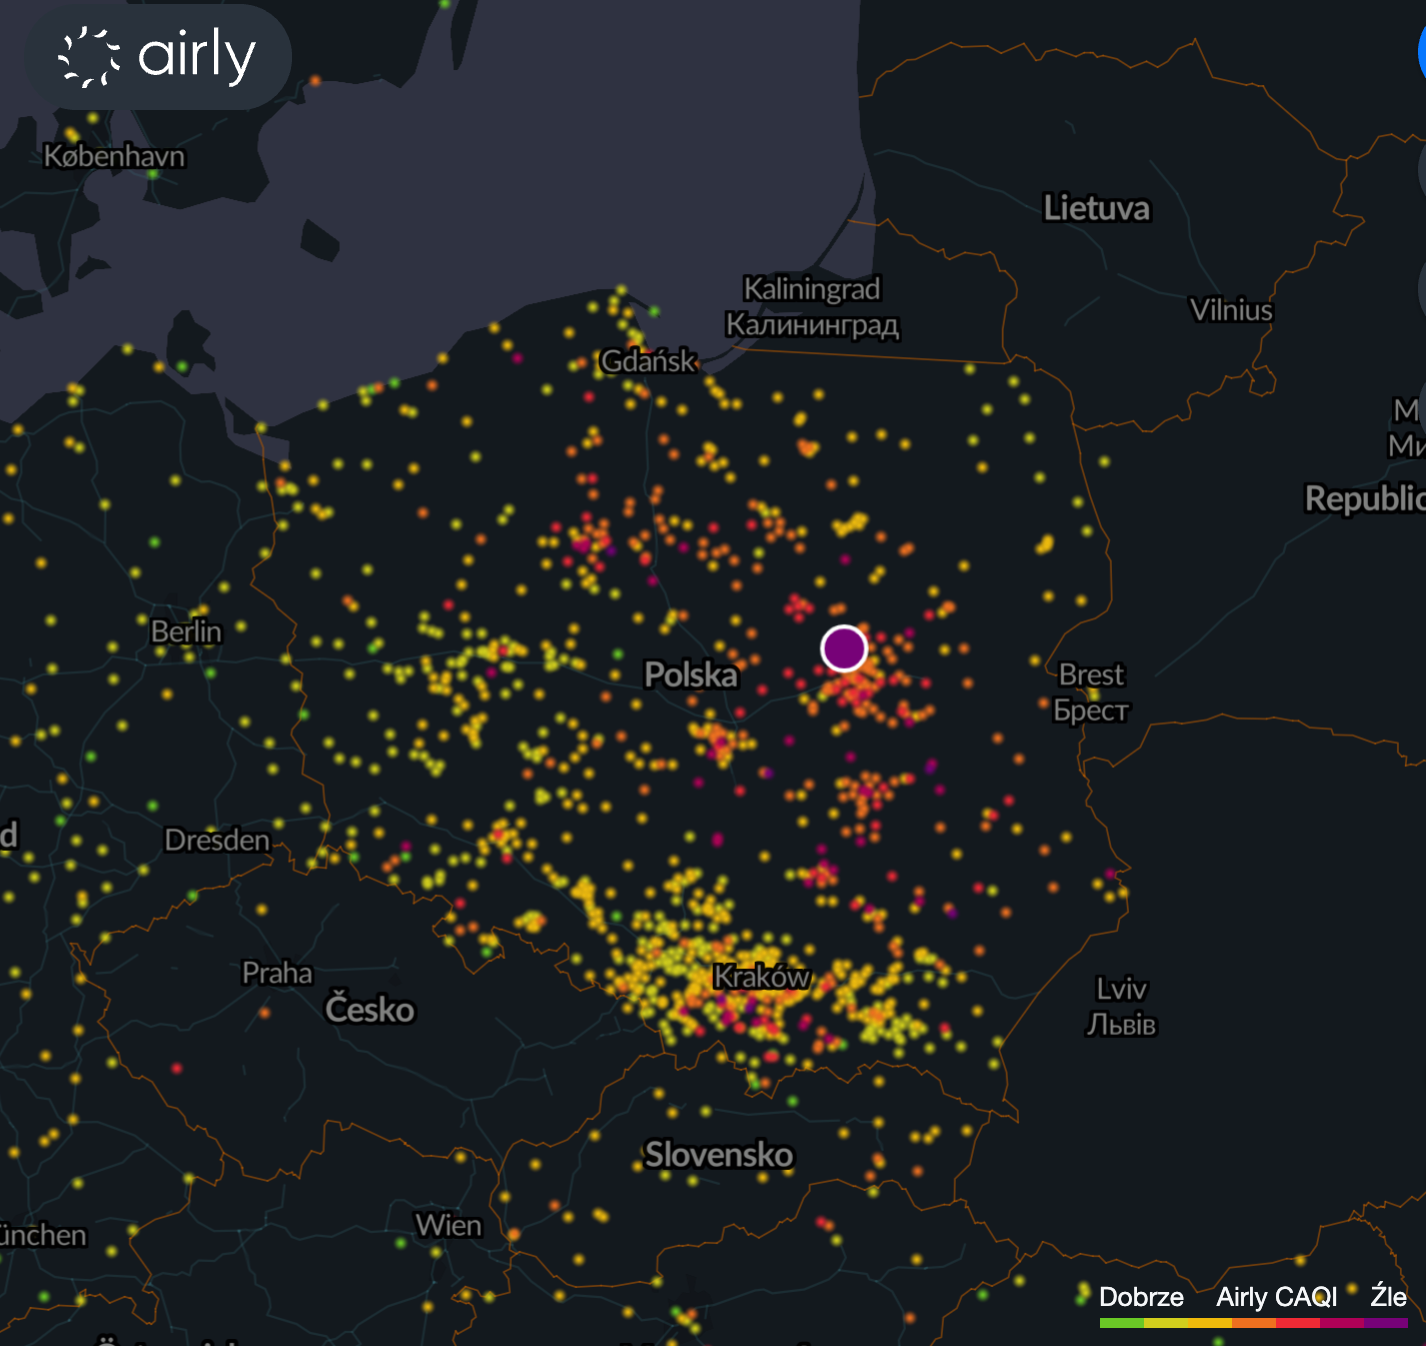Viewport: 1426px width, 1346px height.
Task: Click the Kraków city label
Action: [x=760, y=976]
